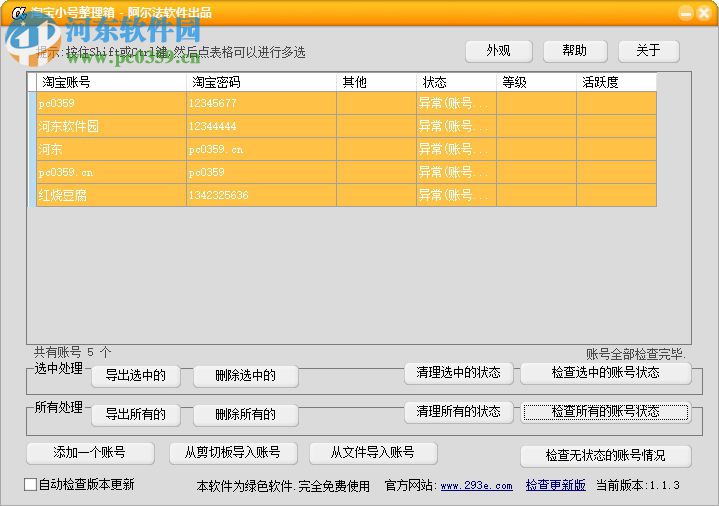Click 从文件导入账号 button

[373, 453]
